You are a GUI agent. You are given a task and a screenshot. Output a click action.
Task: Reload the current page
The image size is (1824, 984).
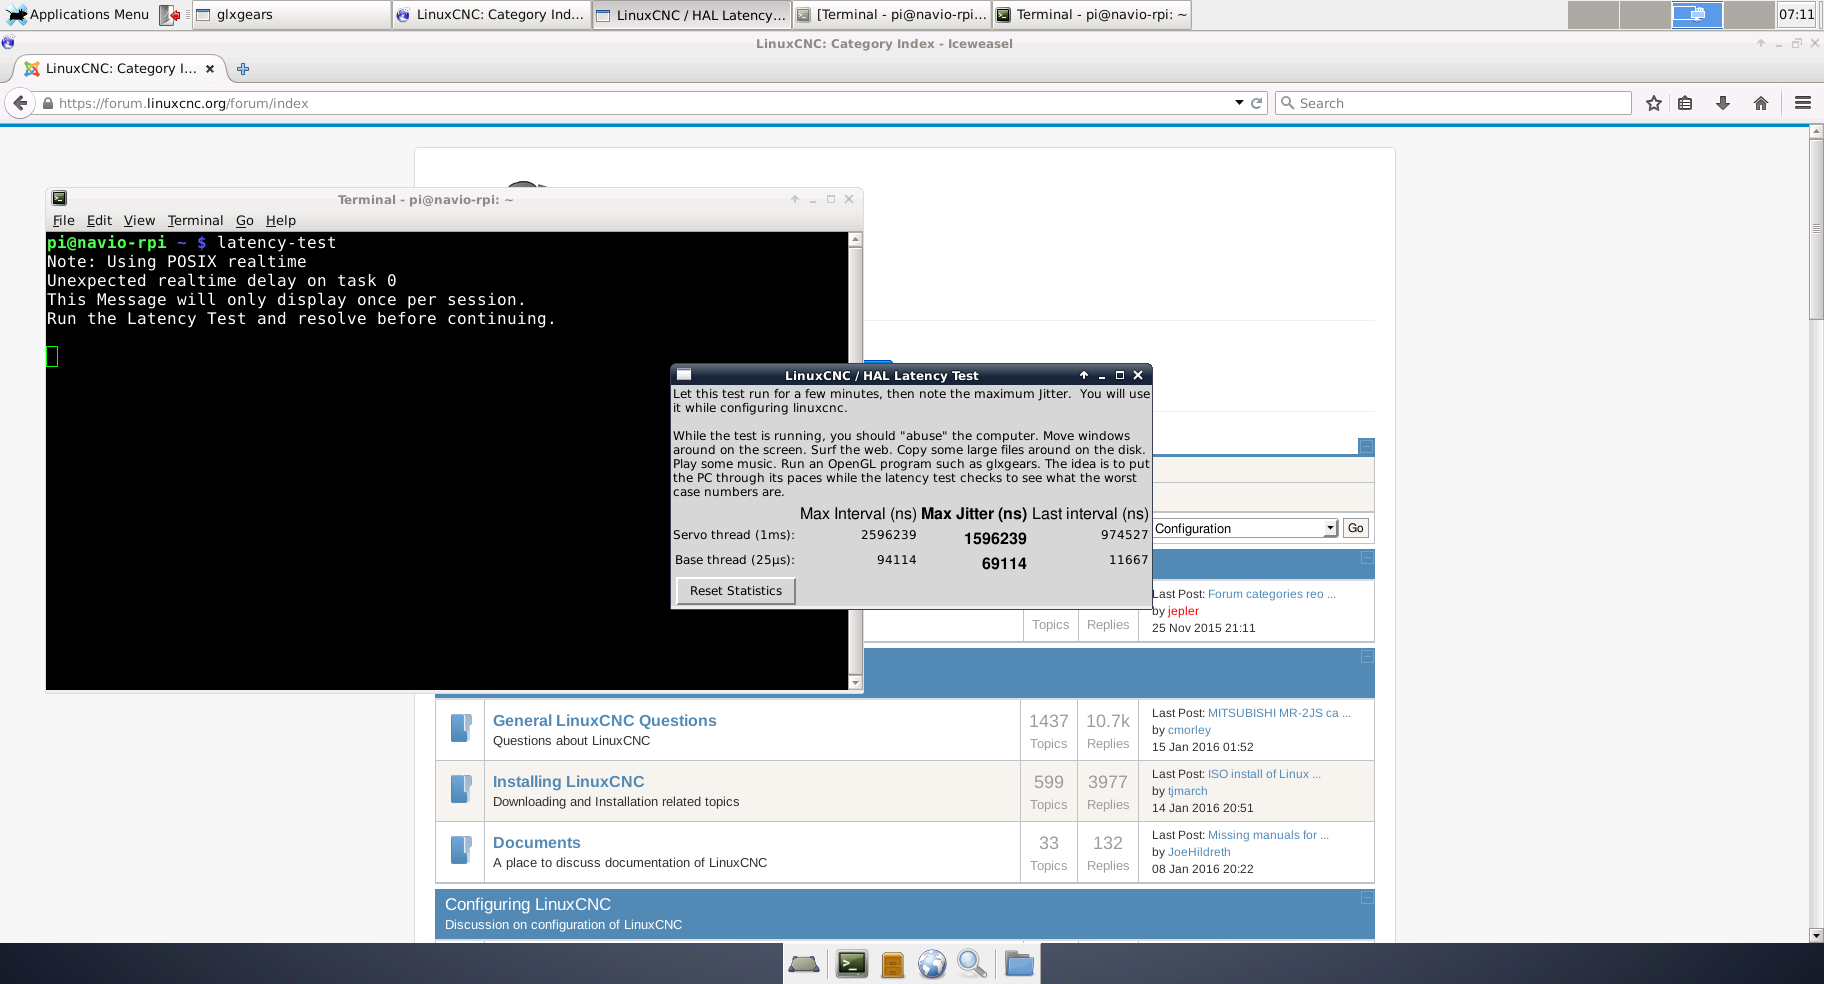(1257, 103)
